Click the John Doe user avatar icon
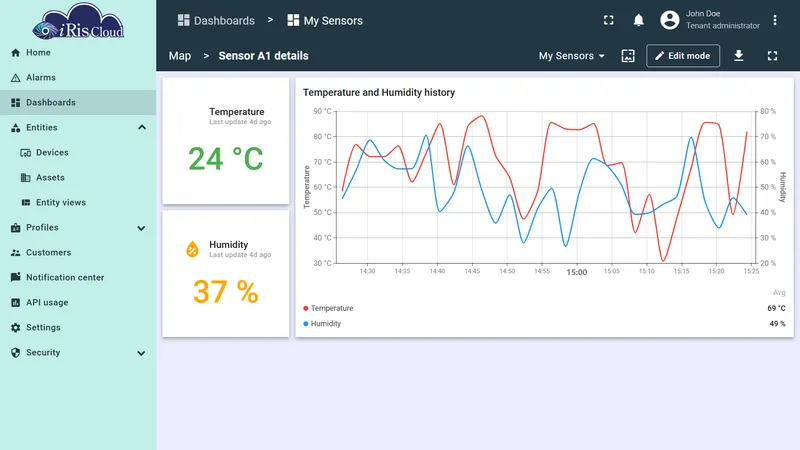 (670, 20)
